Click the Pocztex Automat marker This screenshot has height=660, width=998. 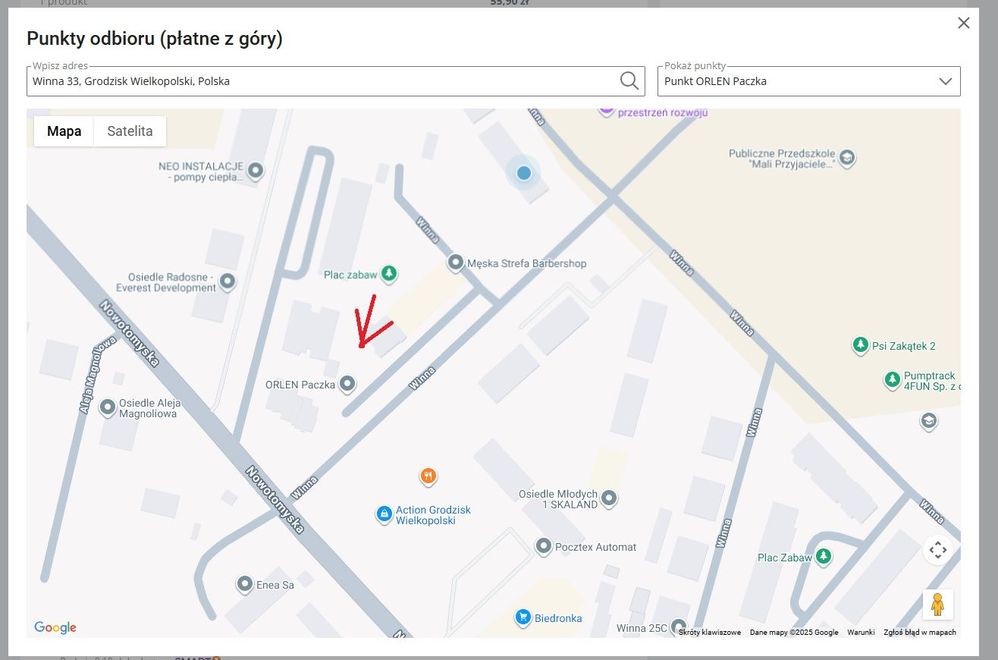(543, 546)
